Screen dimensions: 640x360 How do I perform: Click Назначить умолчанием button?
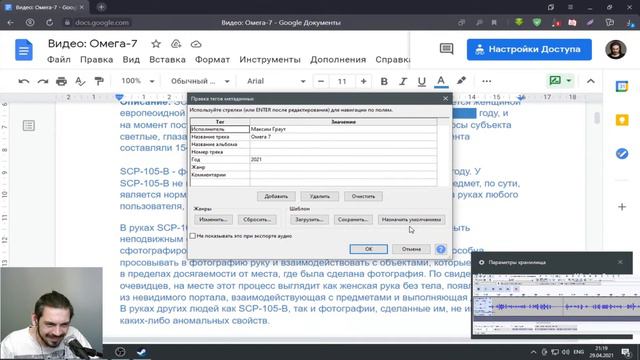(x=411, y=220)
